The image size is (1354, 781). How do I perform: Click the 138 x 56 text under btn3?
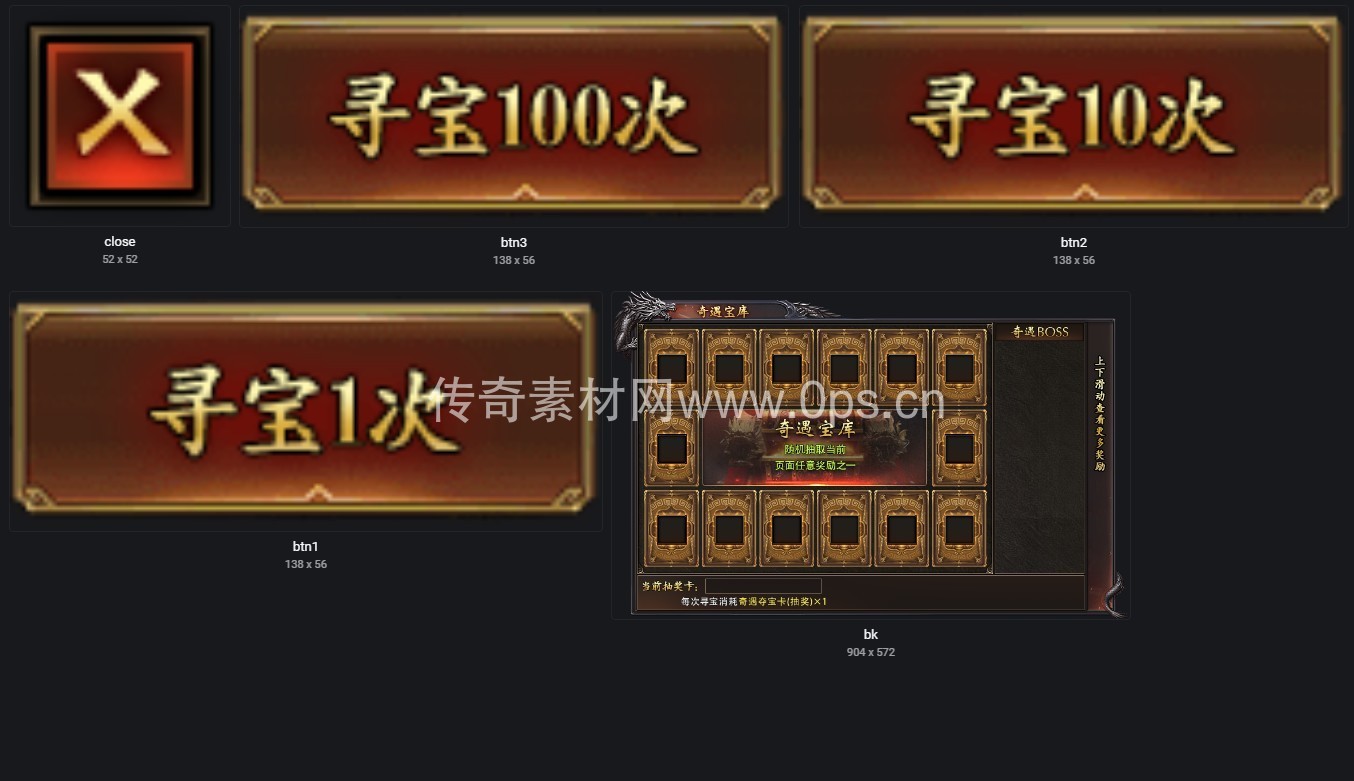point(514,260)
